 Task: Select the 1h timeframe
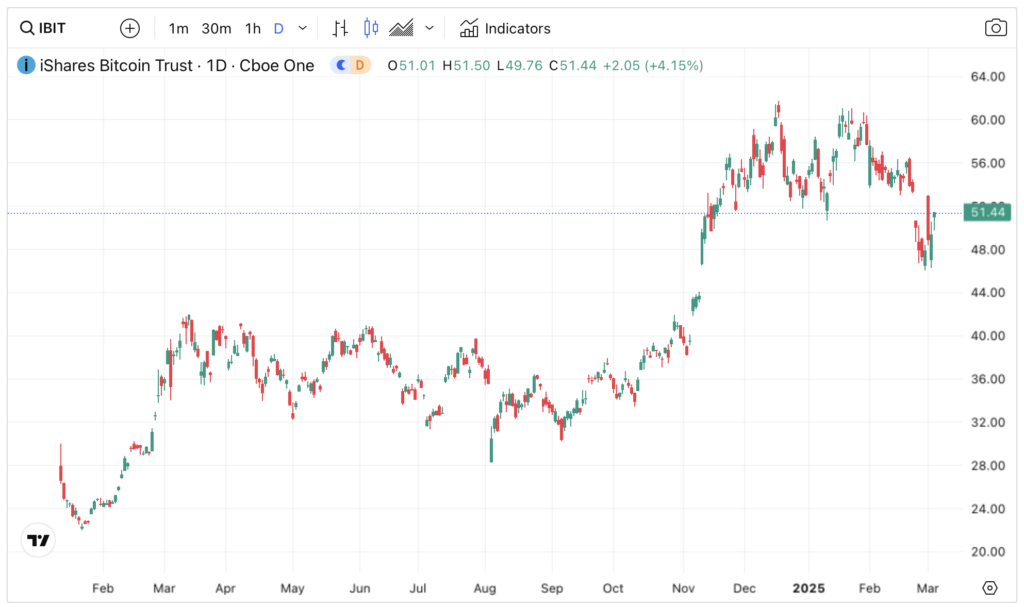pyautogui.click(x=253, y=29)
